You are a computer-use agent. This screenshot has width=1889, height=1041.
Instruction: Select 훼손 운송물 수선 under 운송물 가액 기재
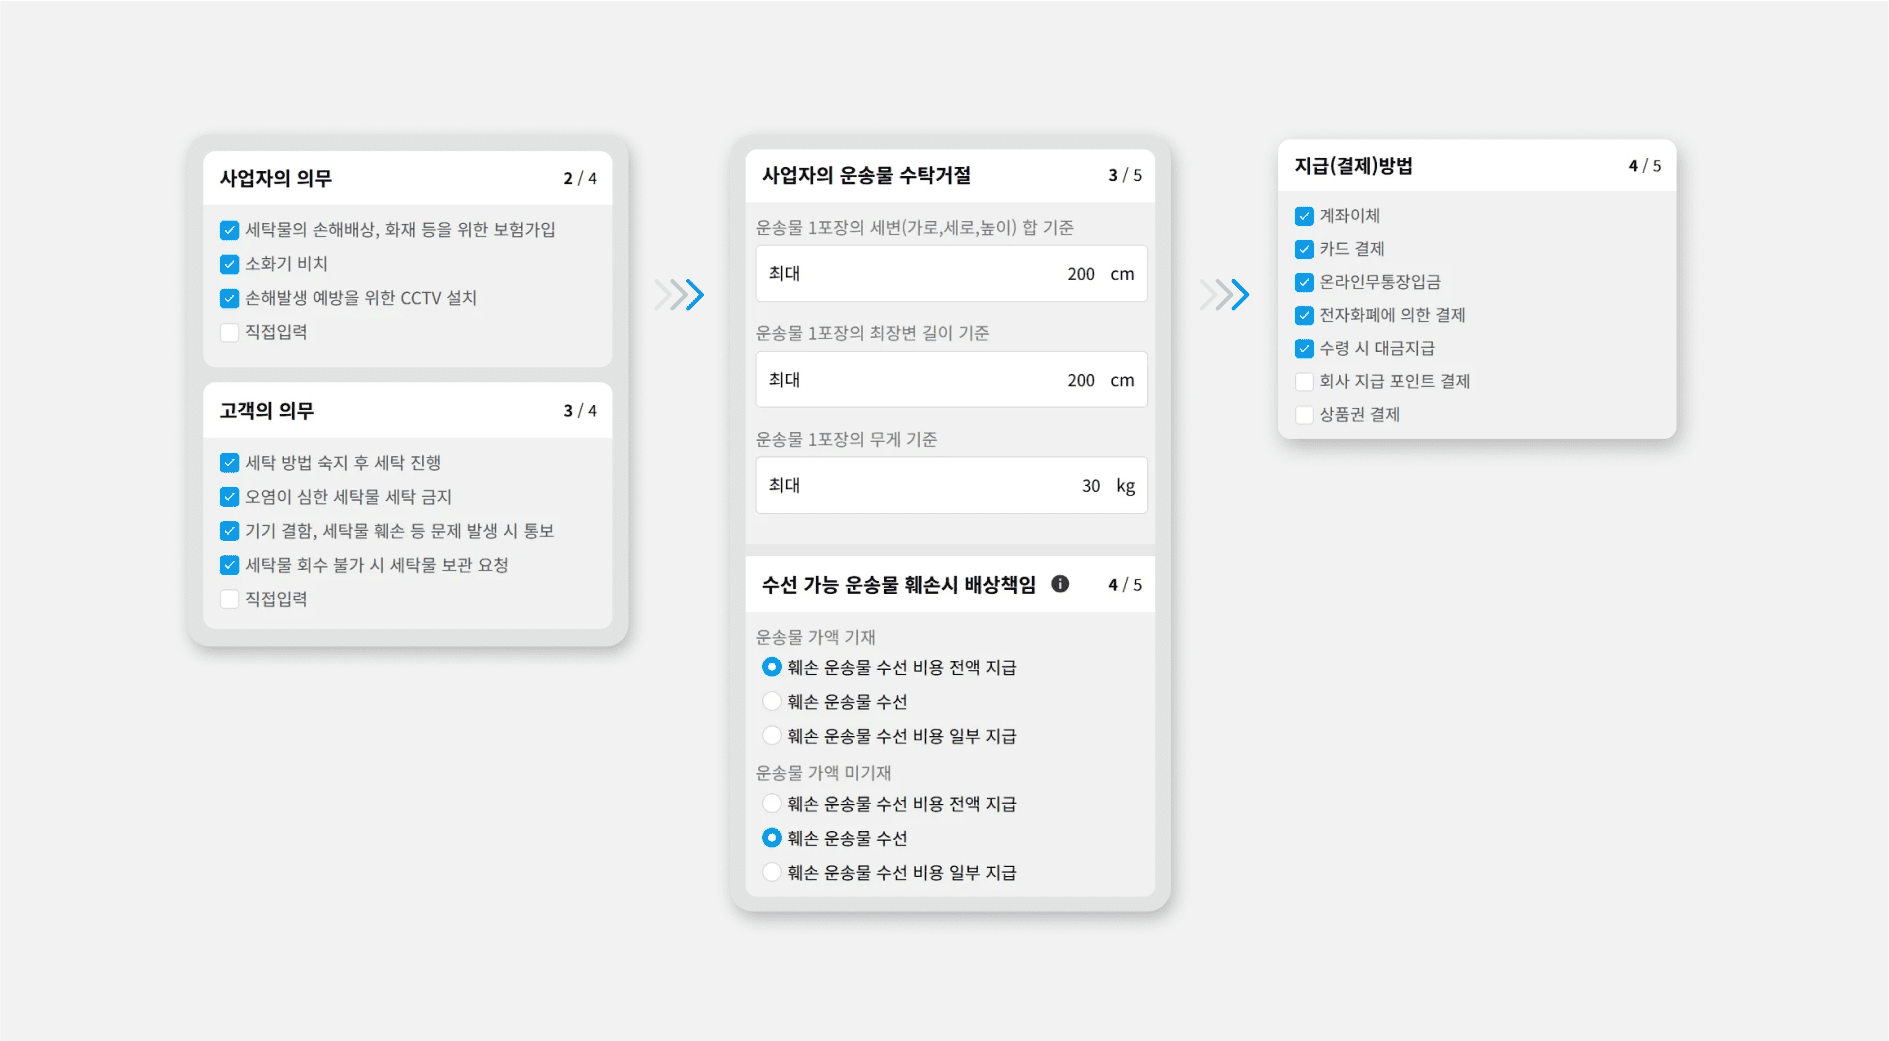point(771,701)
